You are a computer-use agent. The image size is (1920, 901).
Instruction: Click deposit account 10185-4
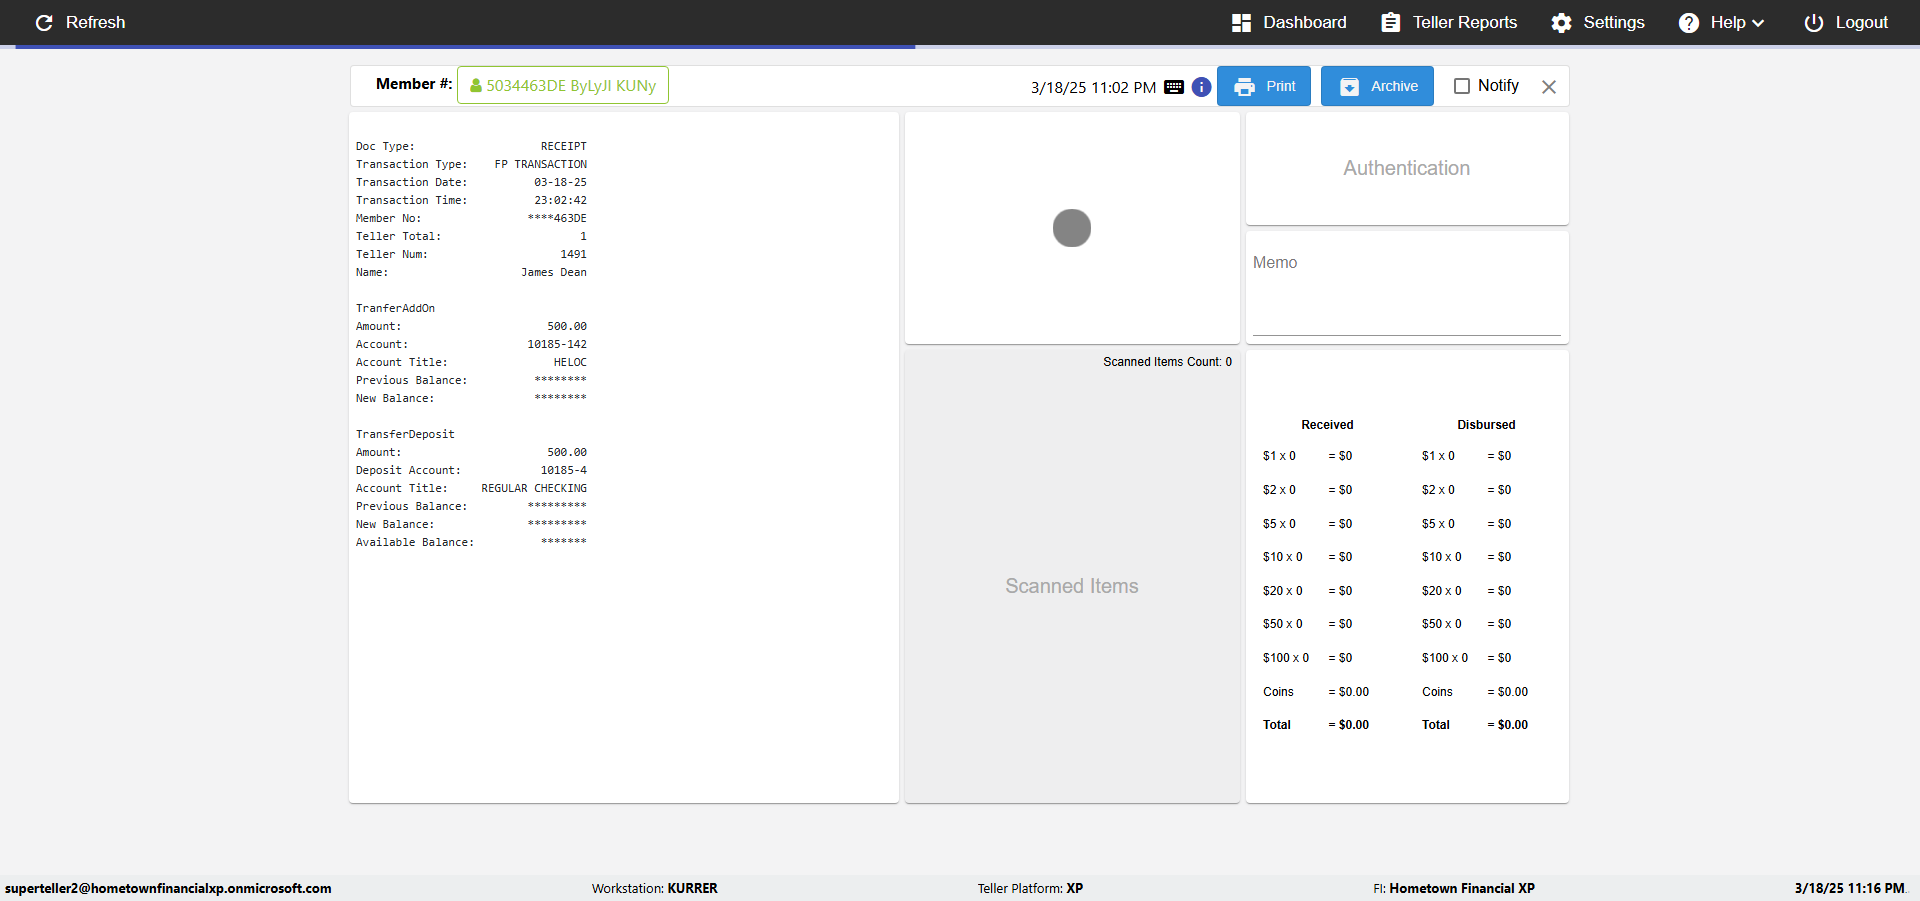click(x=564, y=470)
